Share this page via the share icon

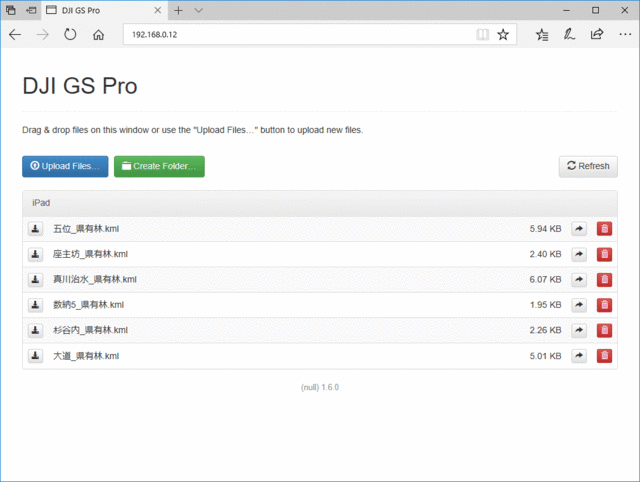pos(597,35)
